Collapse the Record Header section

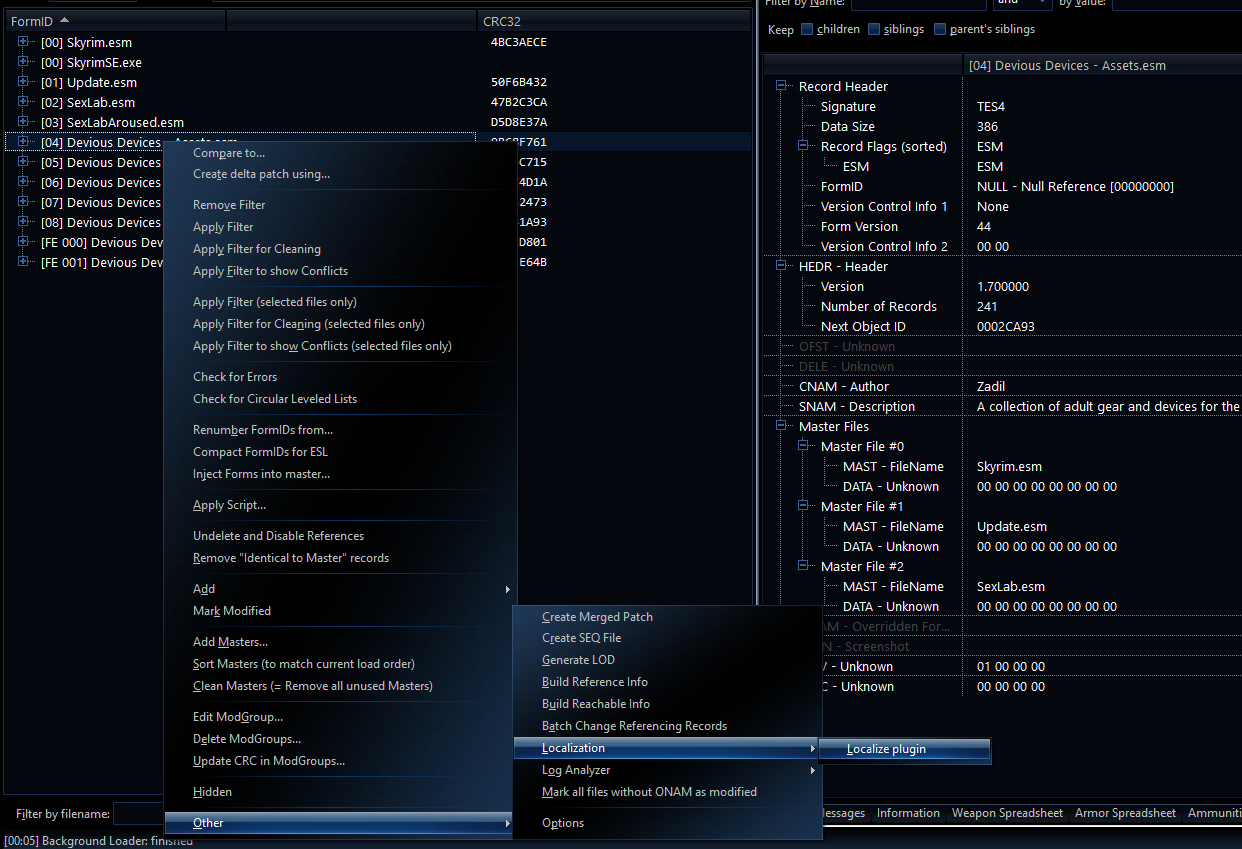coord(782,86)
